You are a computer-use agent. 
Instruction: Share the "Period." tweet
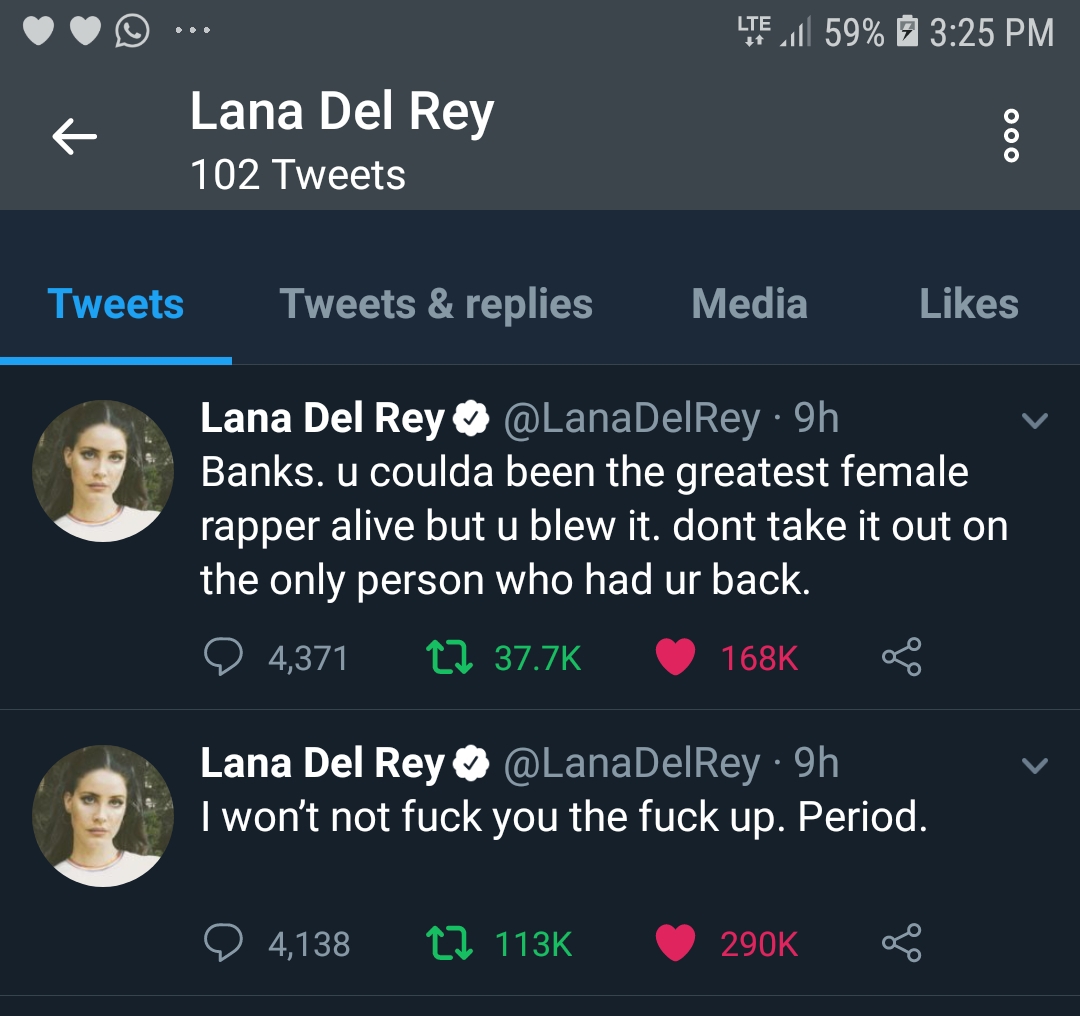click(901, 943)
